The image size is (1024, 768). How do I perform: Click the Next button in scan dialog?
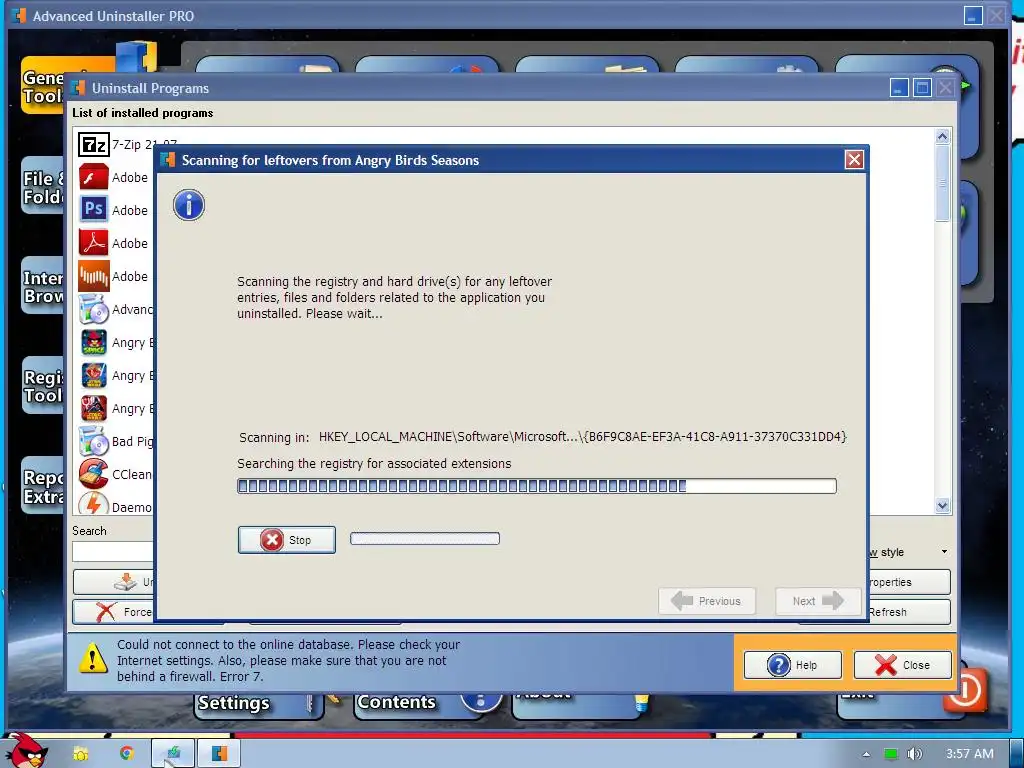[x=819, y=601]
